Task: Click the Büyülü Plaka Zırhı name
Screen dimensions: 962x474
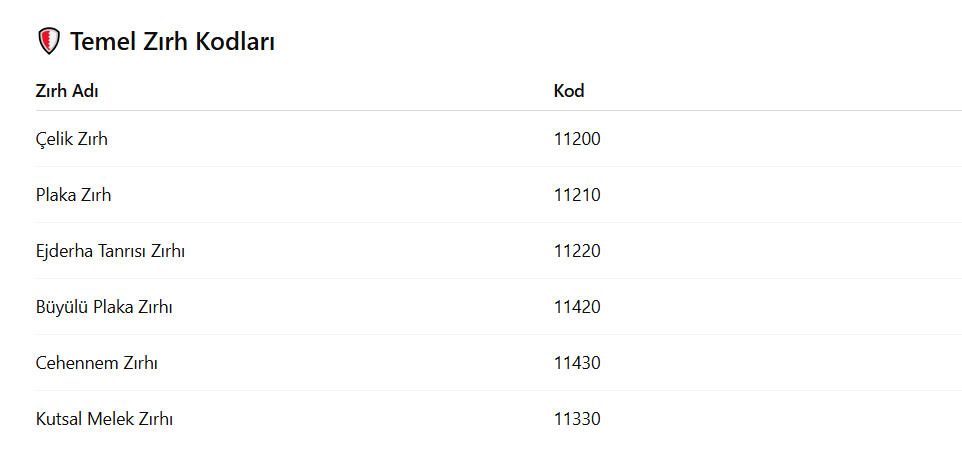Action: pyautogui.click(x=104, y=307)
